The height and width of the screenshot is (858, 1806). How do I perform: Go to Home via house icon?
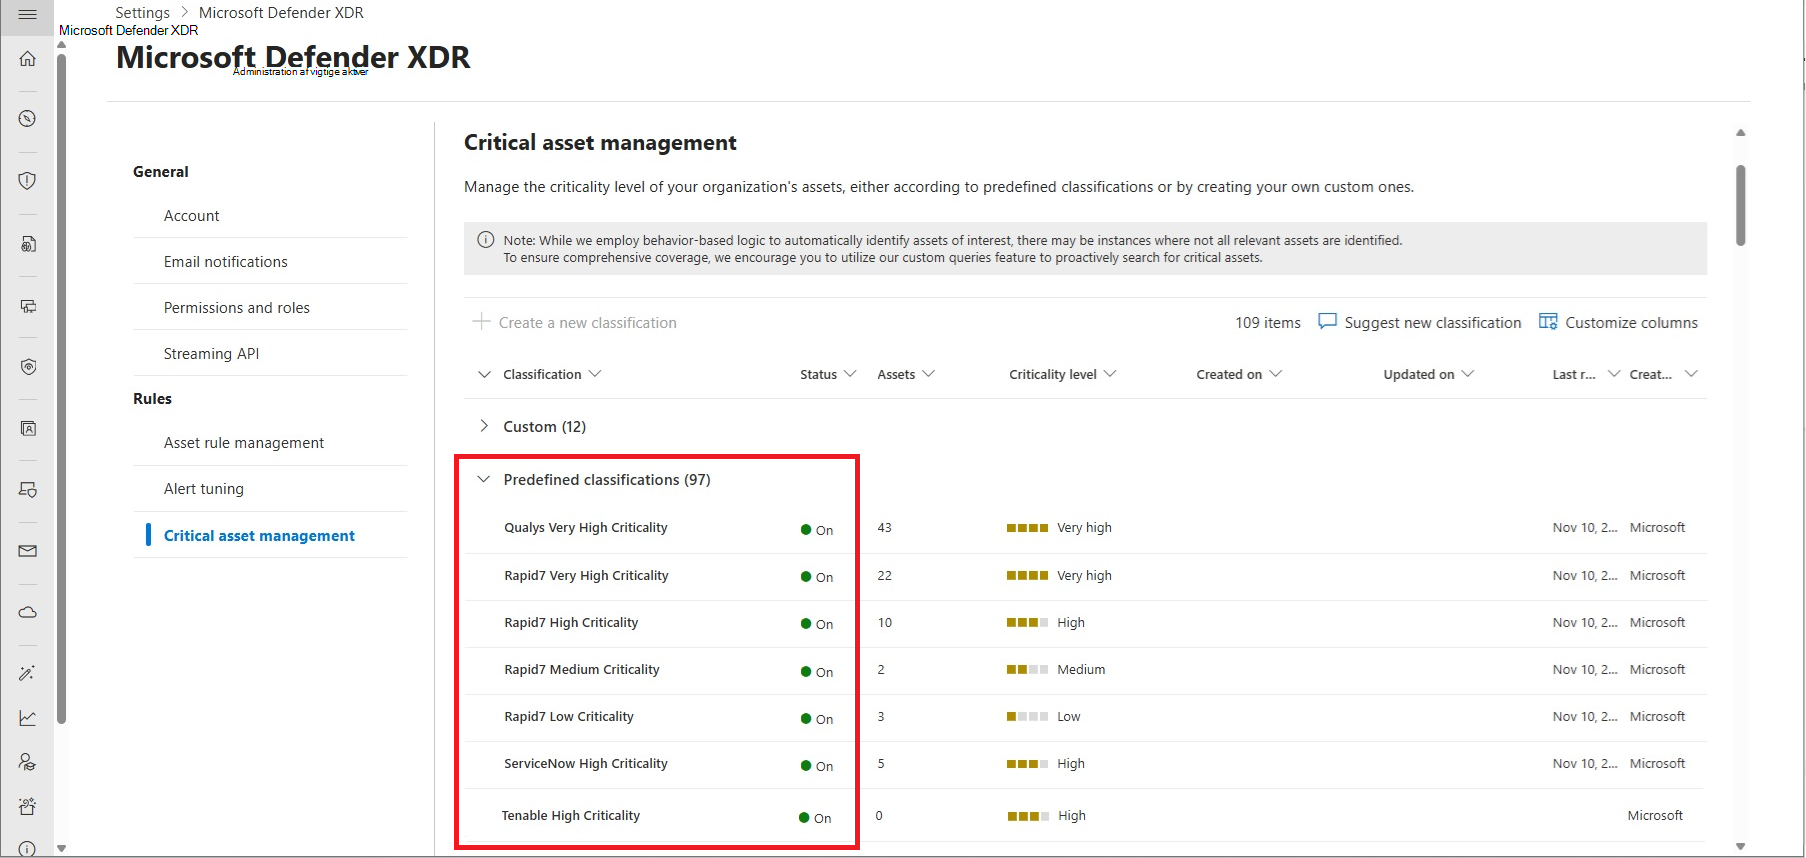pyautogui.click(x=27, y=58)
